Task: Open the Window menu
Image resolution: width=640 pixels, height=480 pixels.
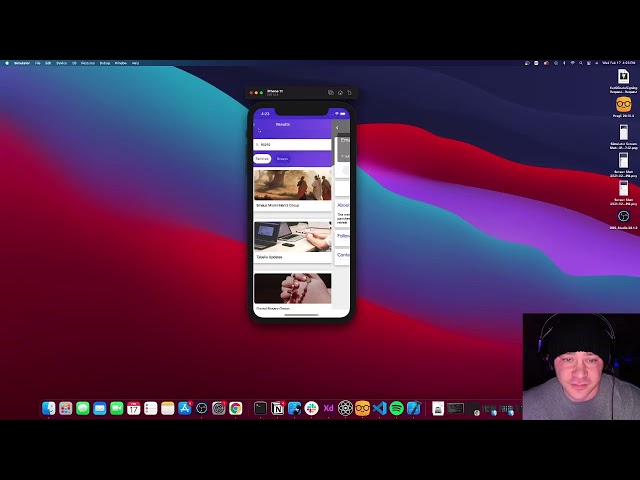Action: [x=121, y=63]
